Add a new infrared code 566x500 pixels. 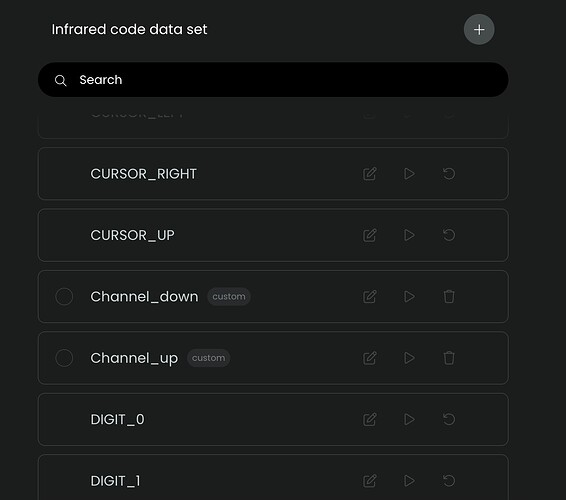pyautogui.click(x=479, y=30)
